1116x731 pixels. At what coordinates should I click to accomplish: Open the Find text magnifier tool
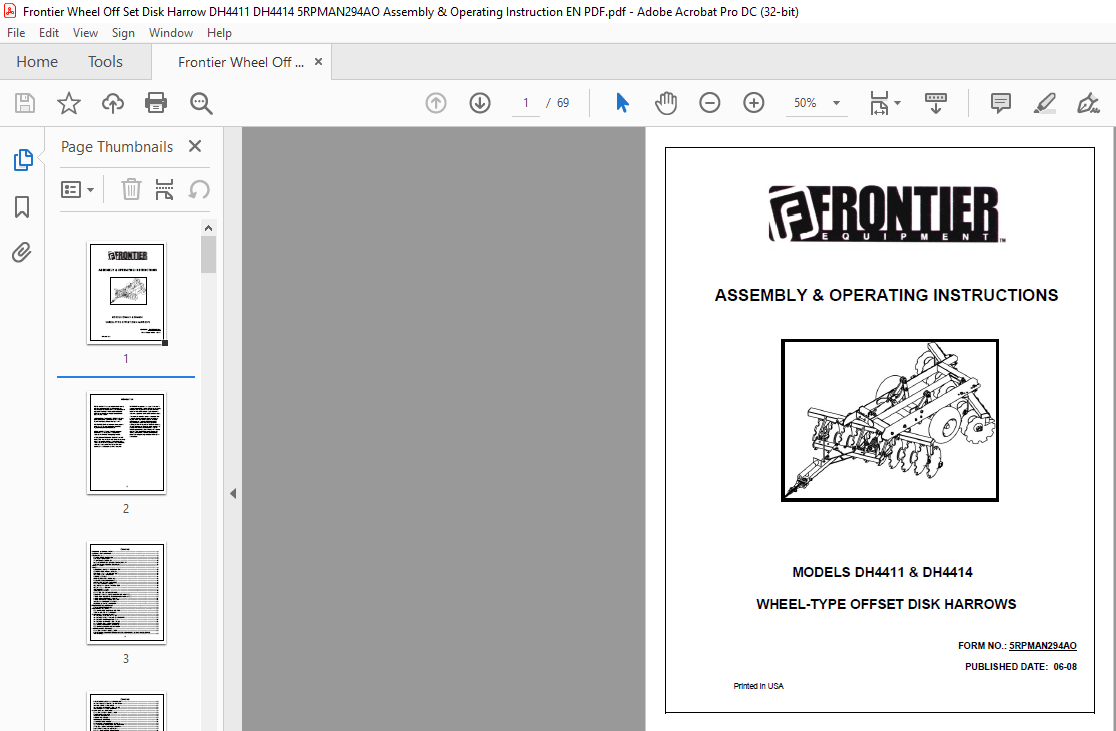click(201, 103)
